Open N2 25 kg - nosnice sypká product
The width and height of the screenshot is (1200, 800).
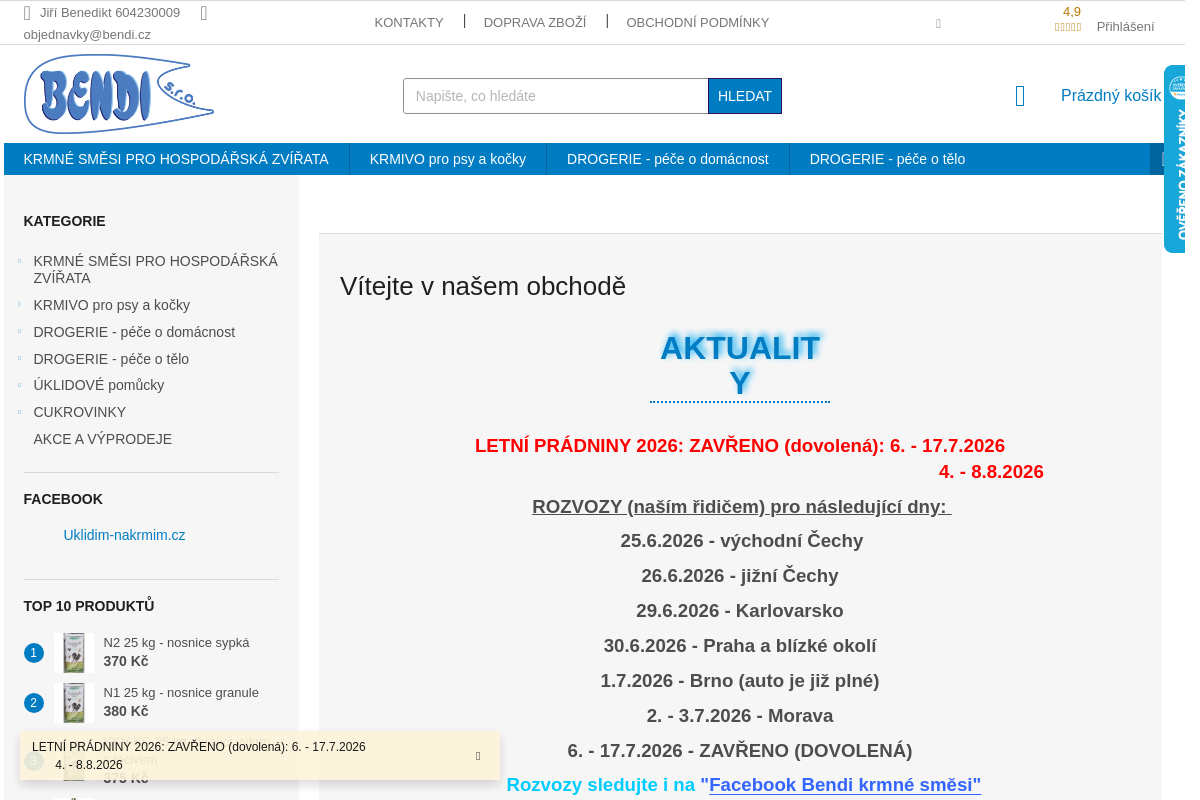tap(177, 643)
